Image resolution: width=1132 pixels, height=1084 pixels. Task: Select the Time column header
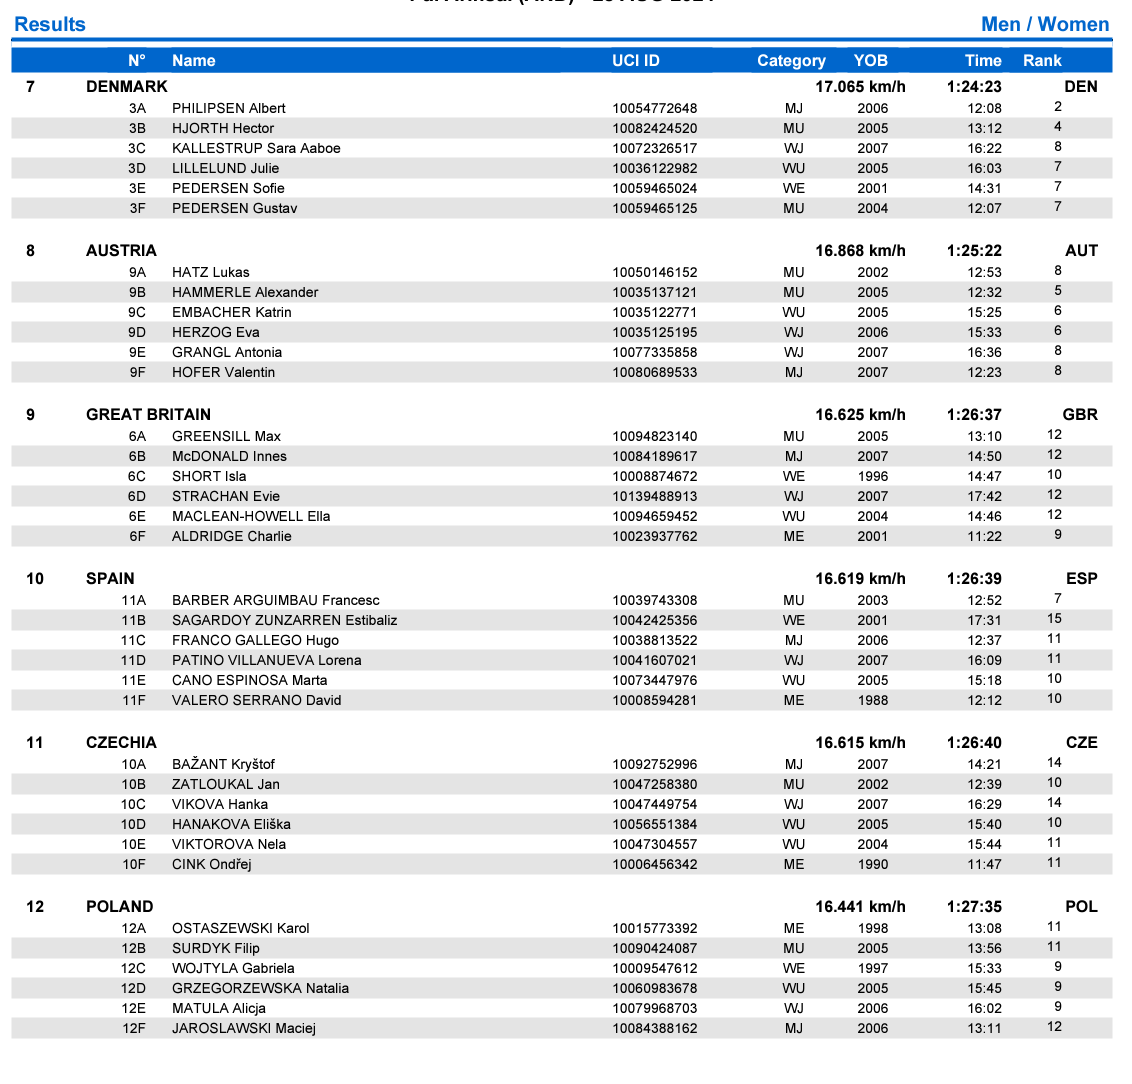click(x=983, y=61)
